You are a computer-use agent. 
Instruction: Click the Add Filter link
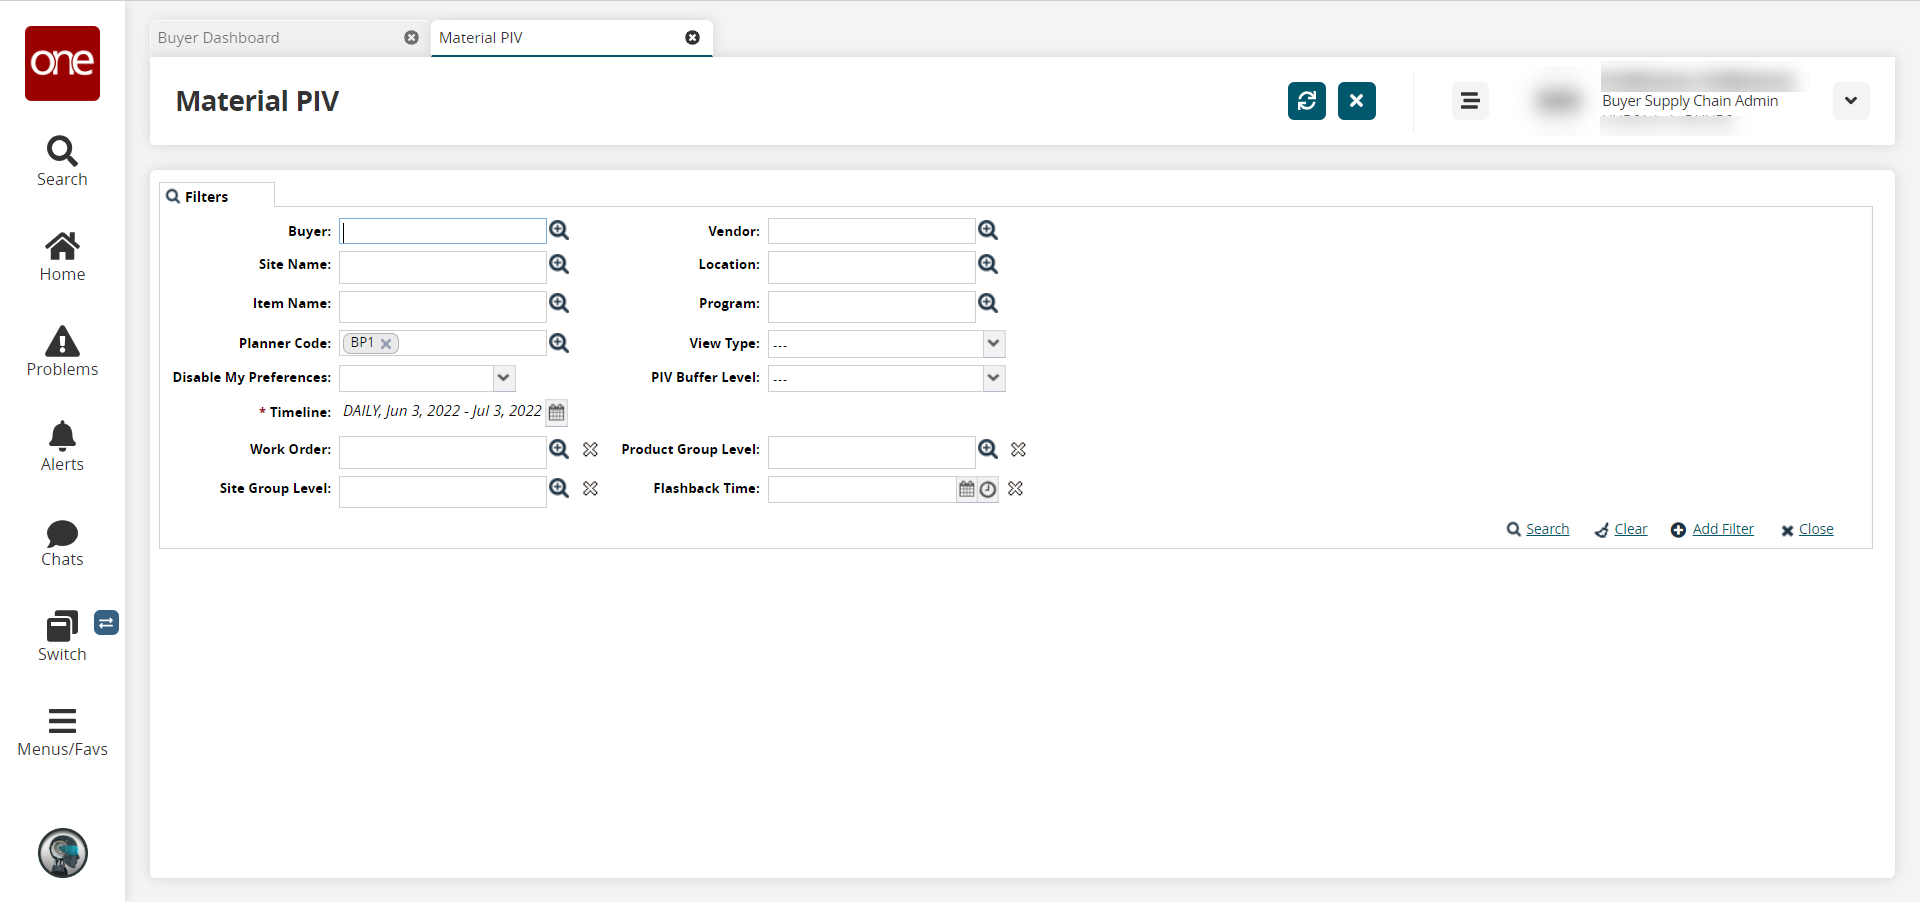point(1722,529)
